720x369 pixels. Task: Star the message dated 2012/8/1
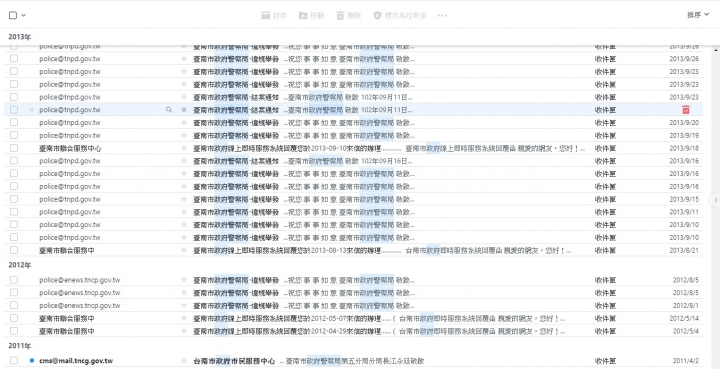(x=184, y=306)
